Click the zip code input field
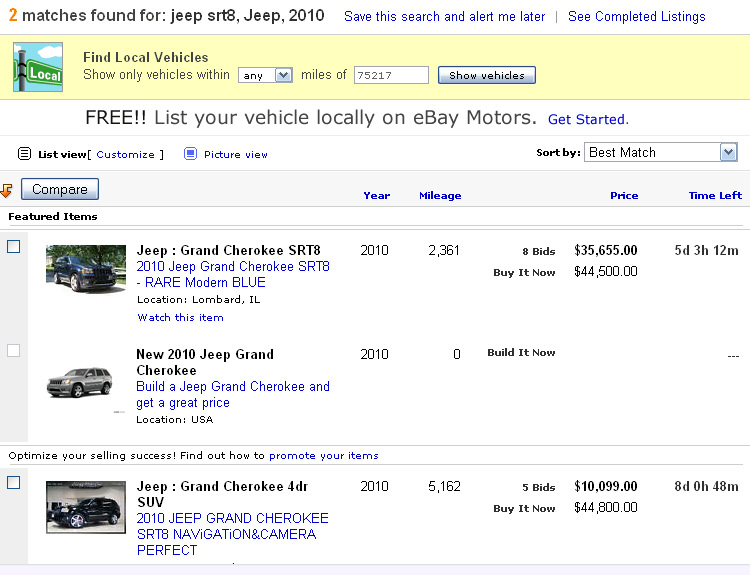The image size is (750, 575). (x=391, y=75)
